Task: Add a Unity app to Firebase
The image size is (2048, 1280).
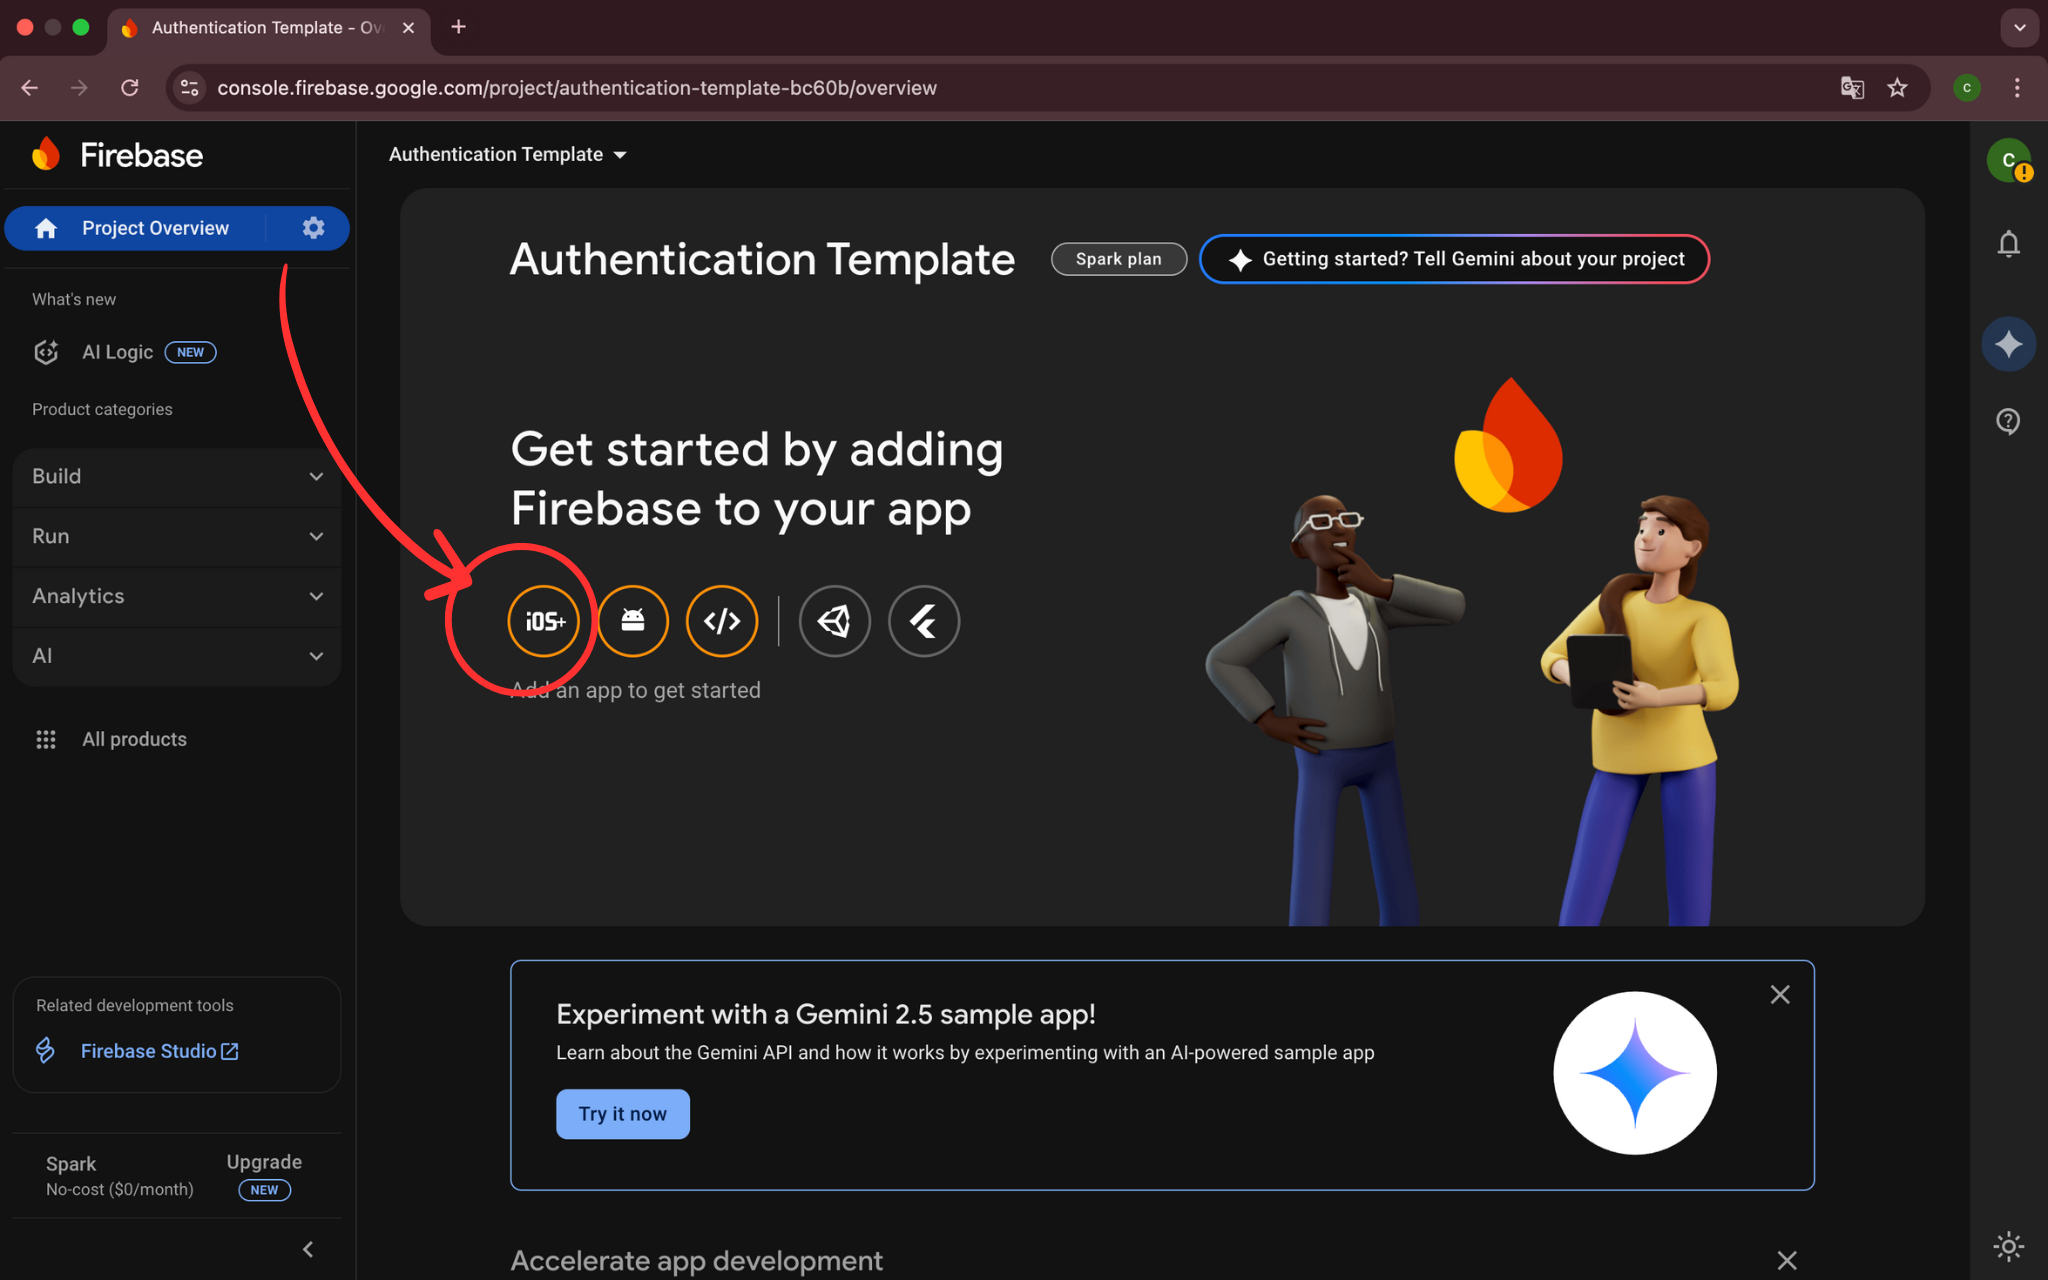Action: [834, 621]
